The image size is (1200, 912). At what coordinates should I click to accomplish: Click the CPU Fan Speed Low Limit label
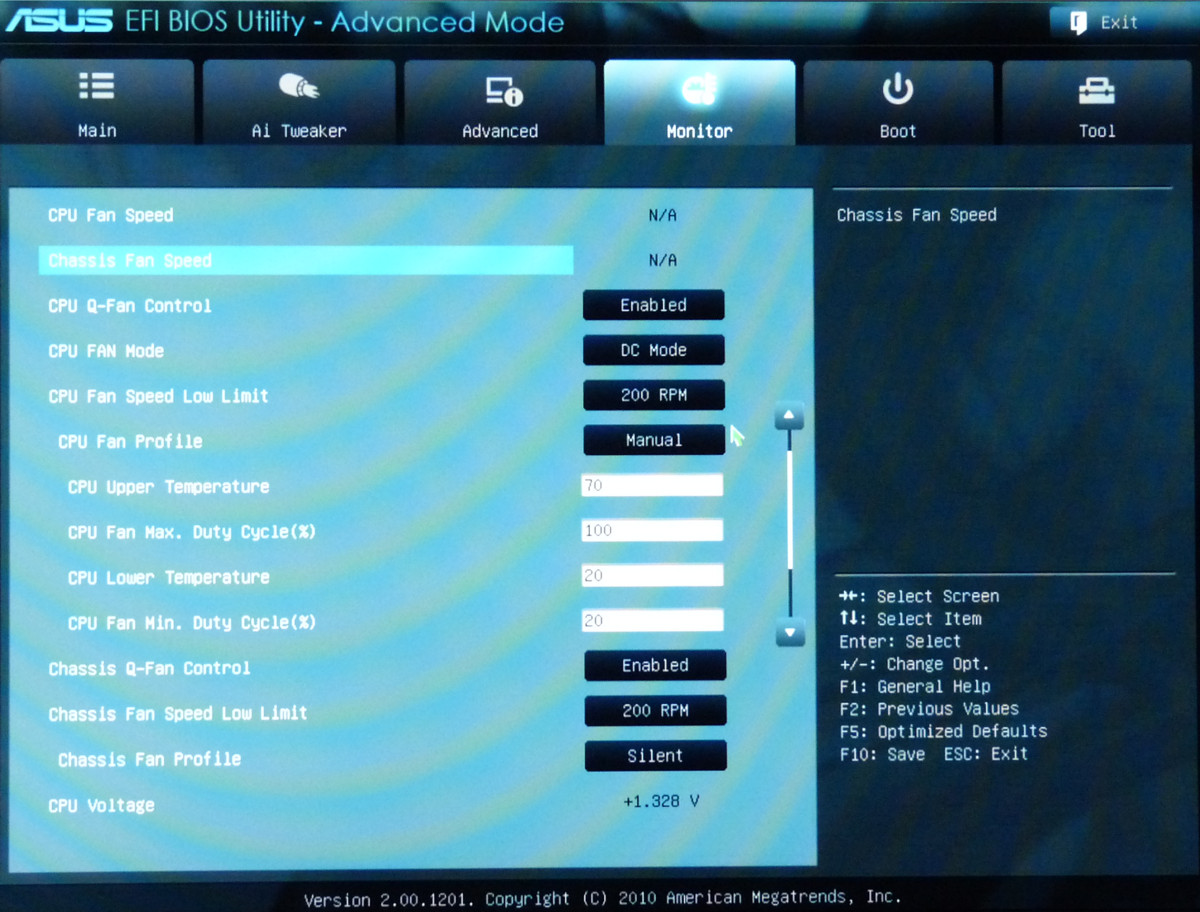click(158, 396)
